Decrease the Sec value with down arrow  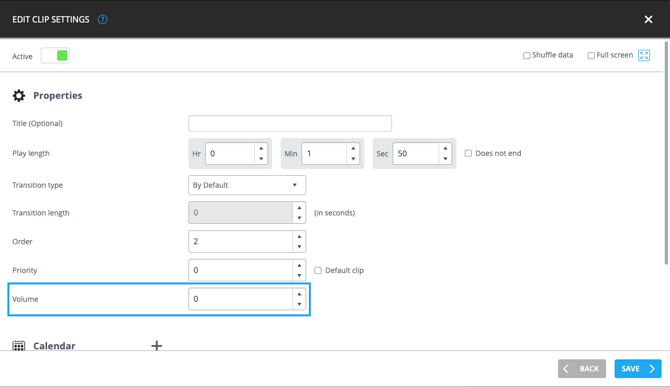(x=445, y=158)
